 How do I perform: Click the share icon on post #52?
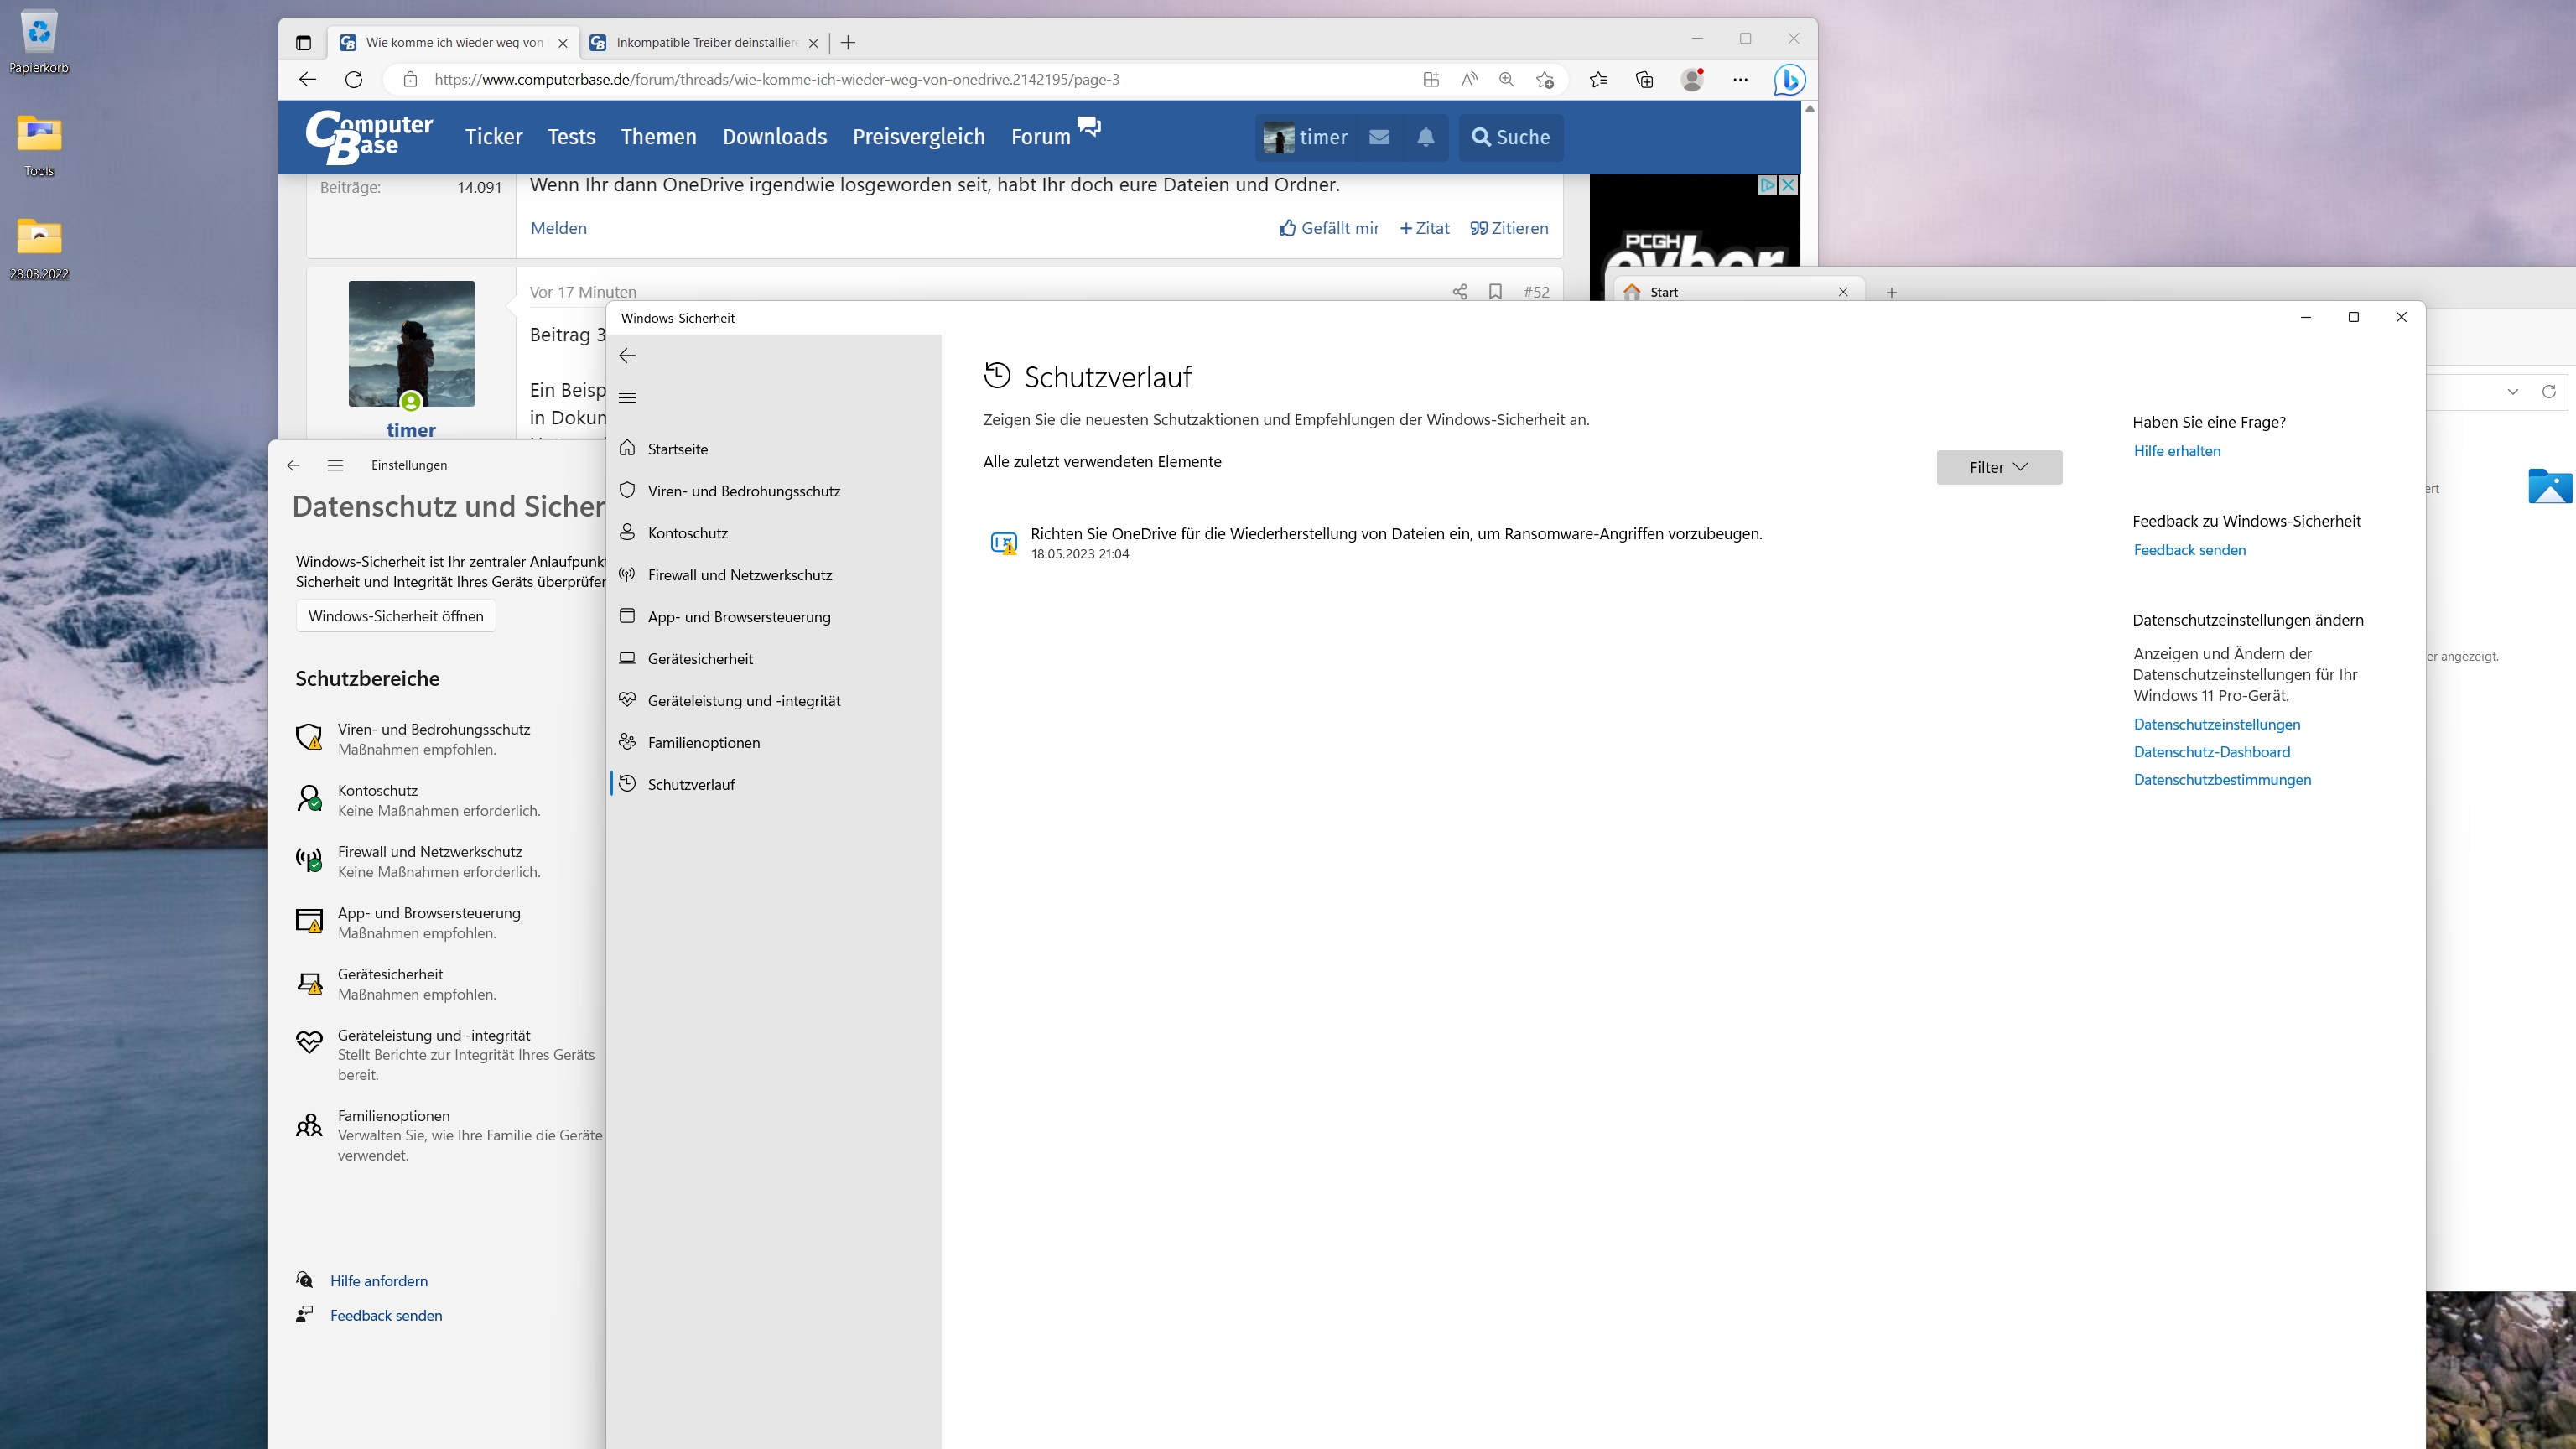pyautogui.click(x=1460, y=292)
